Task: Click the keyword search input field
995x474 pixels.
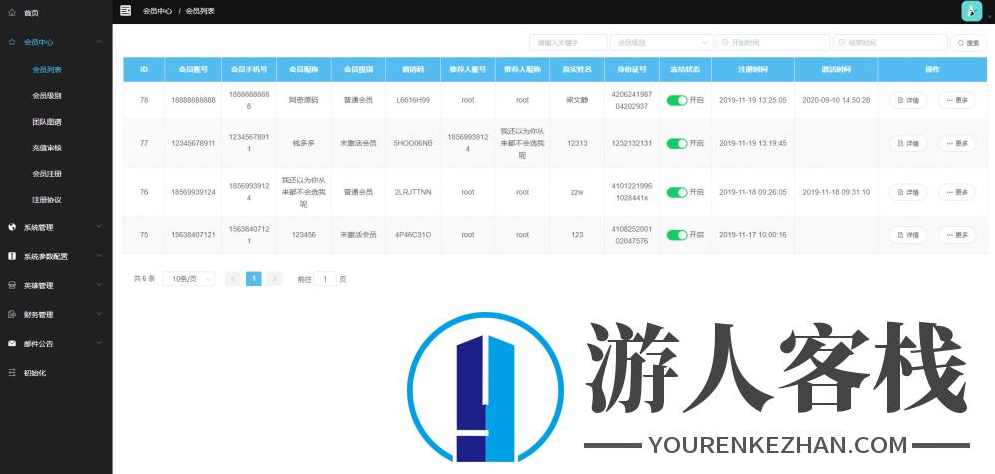Action: pos(569,43)
